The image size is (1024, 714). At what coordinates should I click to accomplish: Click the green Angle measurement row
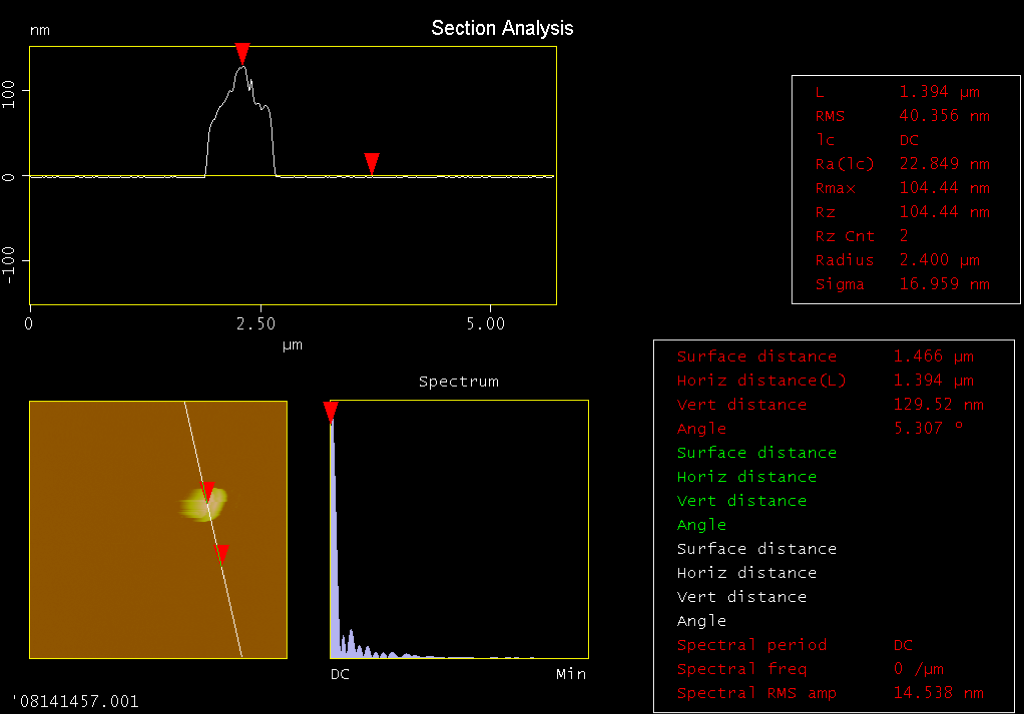(x=701, y=525)
